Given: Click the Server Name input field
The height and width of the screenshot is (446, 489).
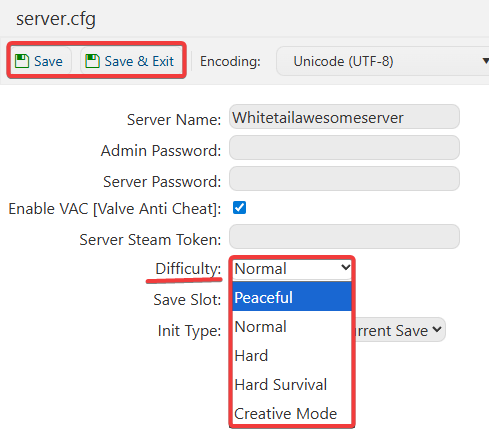Looking at the screenshot, I should (344, 117).
